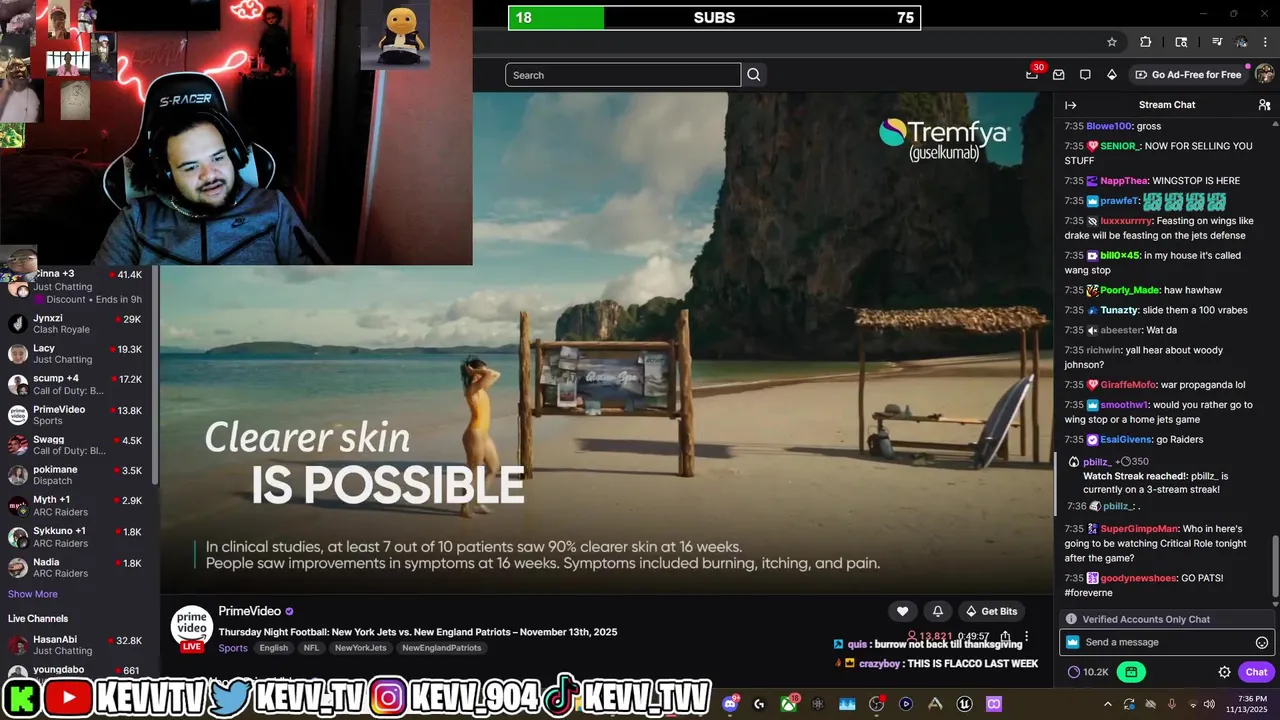Open PrimeVideo Sports in sidebar
Image resolution: width=1280 pixels, height=720 pixels.
pyautogui.click(x=76, y=415)
